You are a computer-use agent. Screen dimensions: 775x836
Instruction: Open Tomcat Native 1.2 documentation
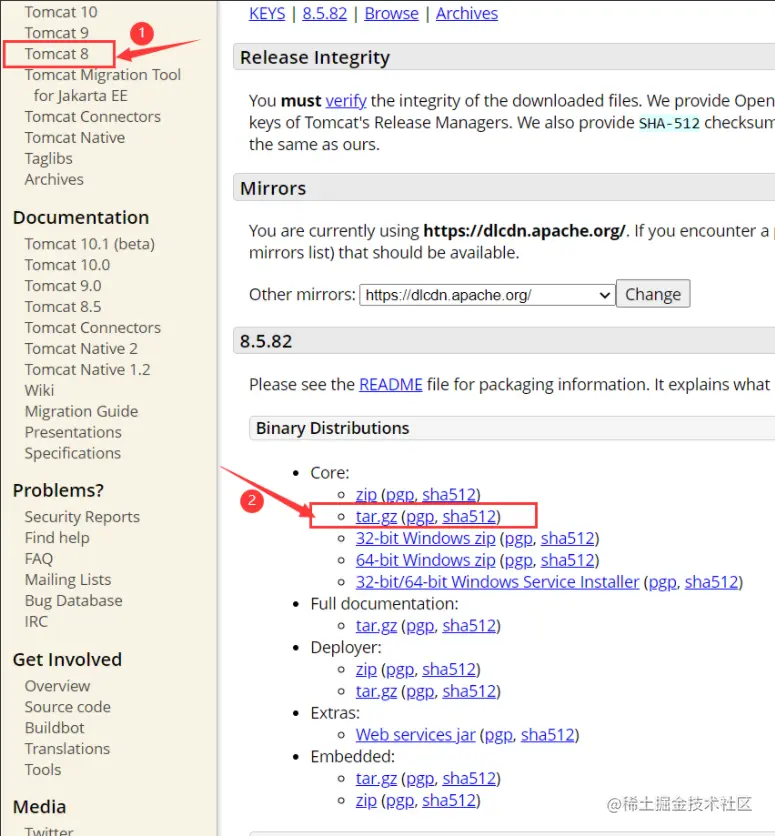87,369
